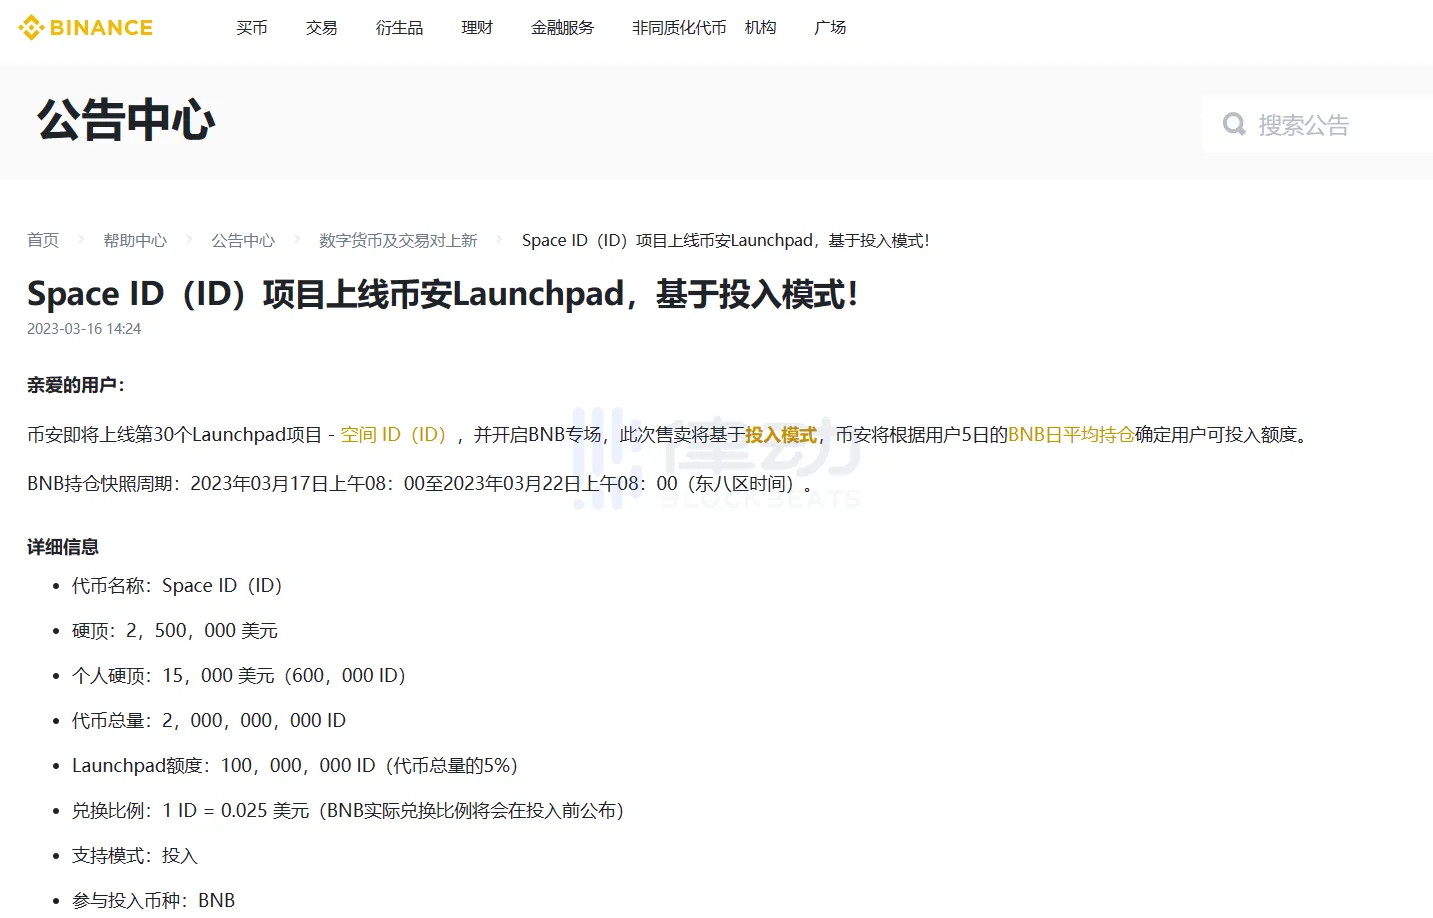Open the 交易 menu
This screenshot has height=918, width=1433.
point(321,28)
